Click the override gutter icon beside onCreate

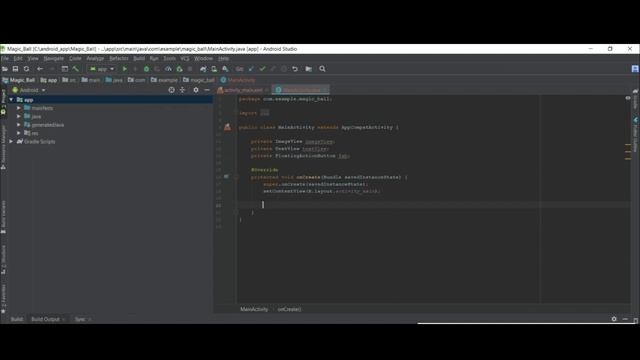(x=226, y=177)
